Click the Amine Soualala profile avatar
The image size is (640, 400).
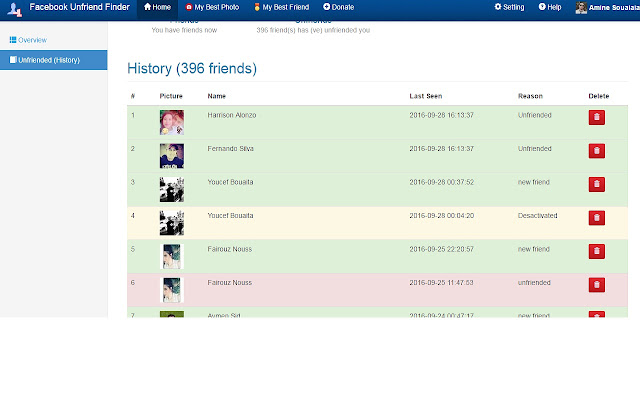click(x=581, y=7)
